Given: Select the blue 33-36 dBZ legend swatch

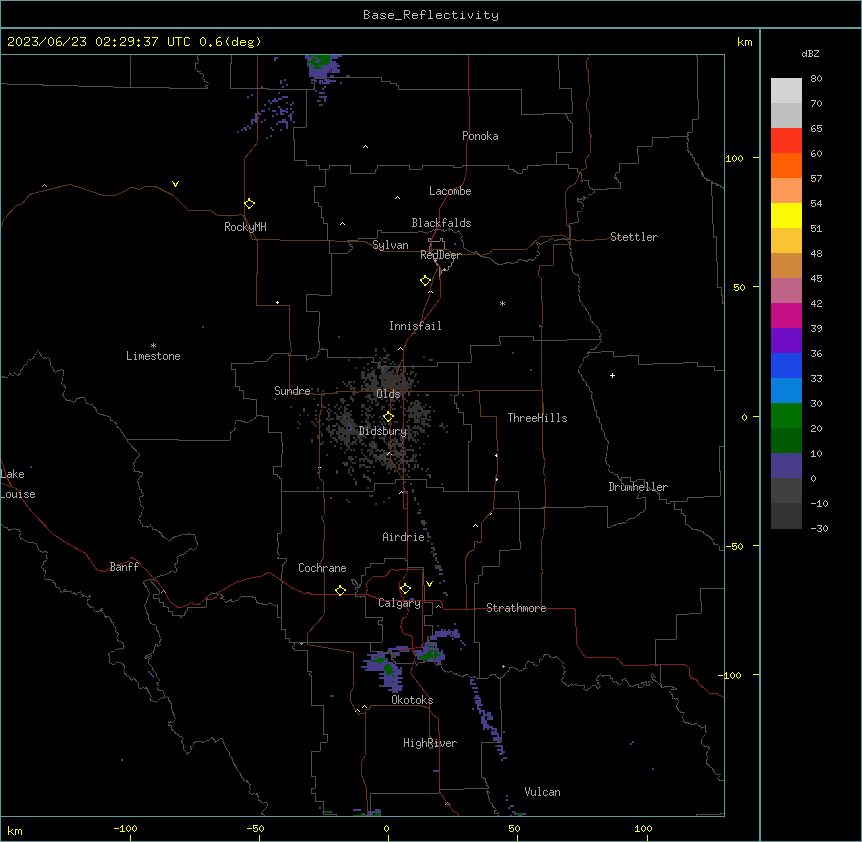Looking at the screenshot, I should point(786,365).
